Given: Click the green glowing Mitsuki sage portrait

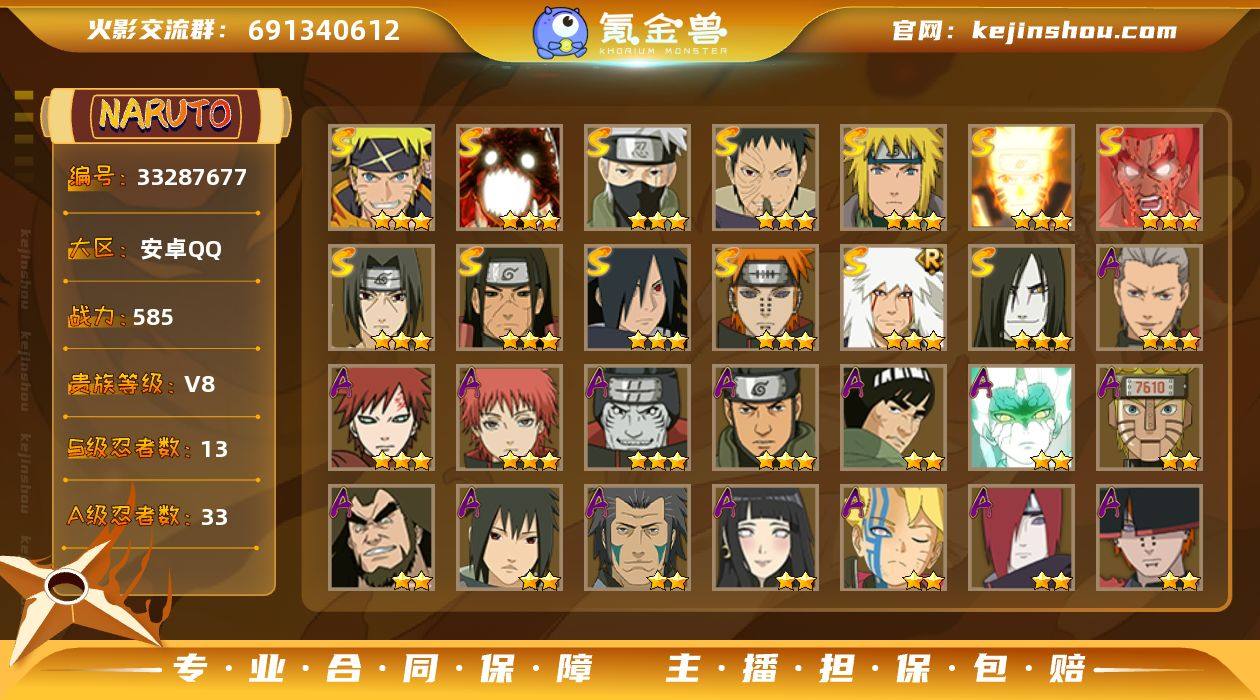Looking at the screenshot, I should 1021,417.
